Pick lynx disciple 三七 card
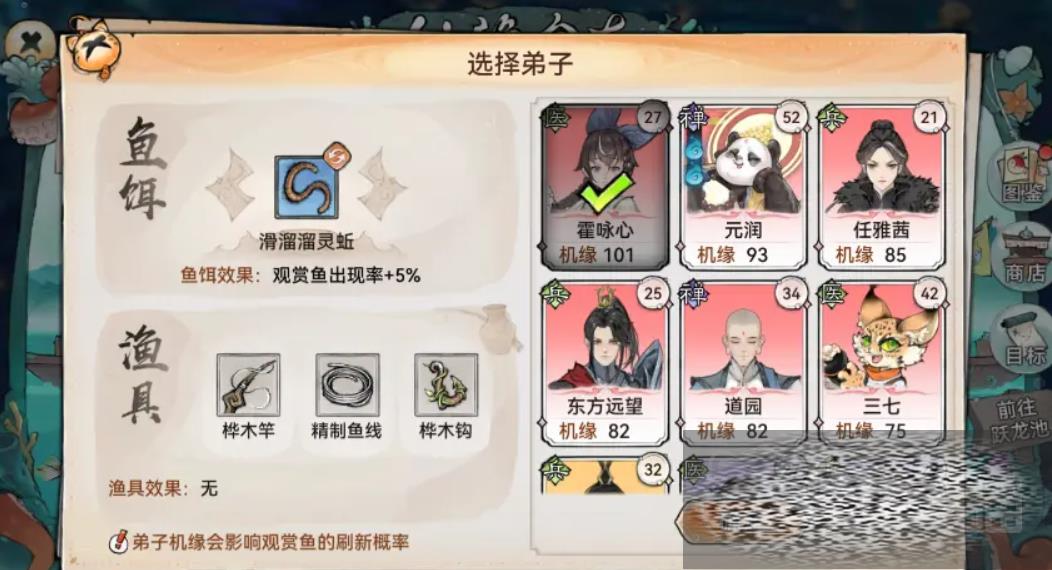Screen dimensions: 1052x570 click(882, 362)
